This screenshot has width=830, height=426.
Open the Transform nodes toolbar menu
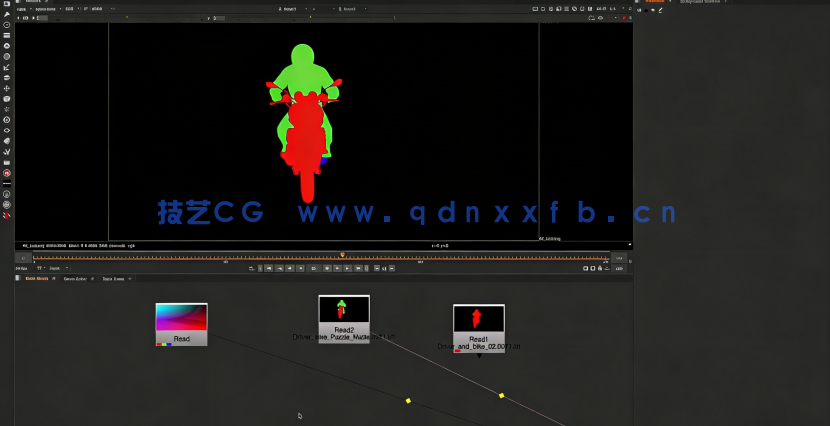pos(7,88)
